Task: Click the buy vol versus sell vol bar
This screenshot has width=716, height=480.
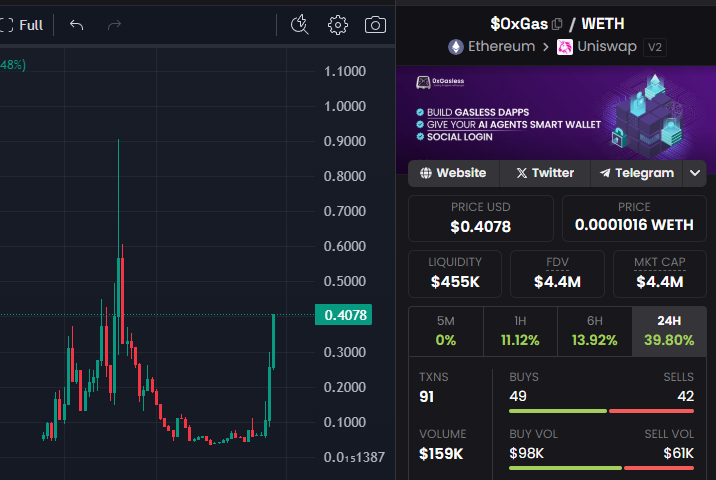Action: [x=601, y=468]
